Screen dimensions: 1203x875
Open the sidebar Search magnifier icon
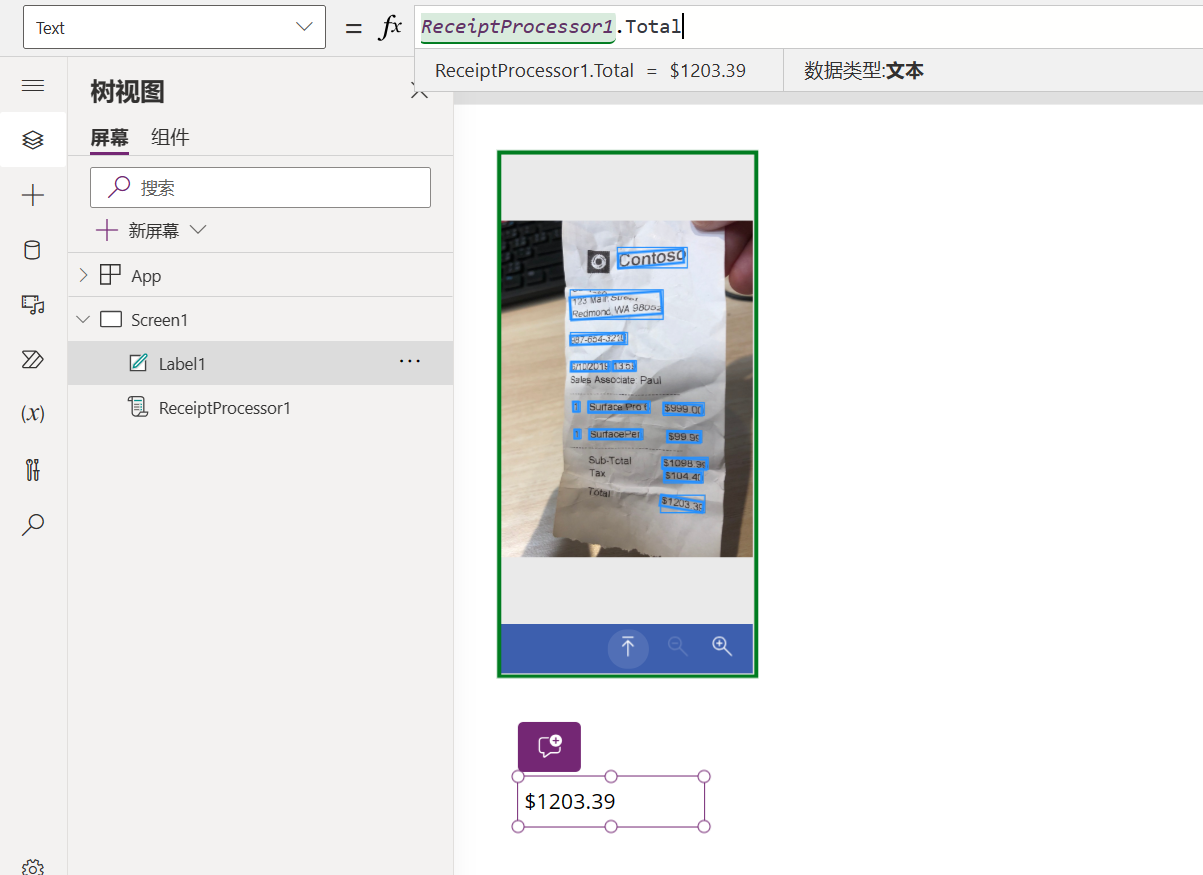click(x=33, y=524)
